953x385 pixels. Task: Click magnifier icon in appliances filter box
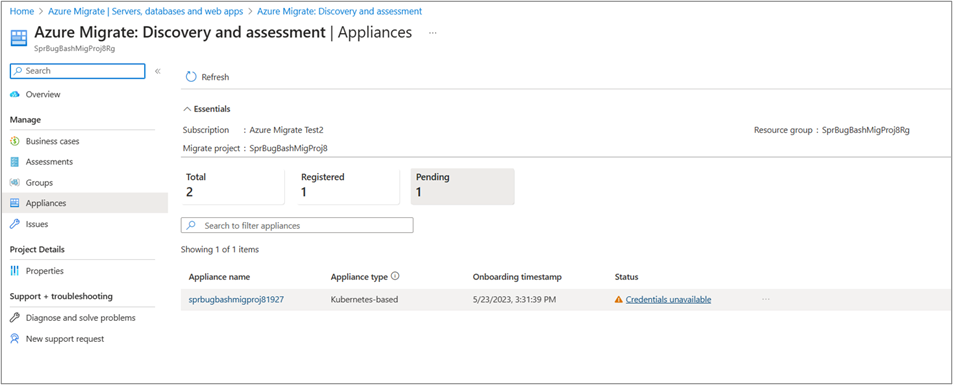click(x=192, y=225)
